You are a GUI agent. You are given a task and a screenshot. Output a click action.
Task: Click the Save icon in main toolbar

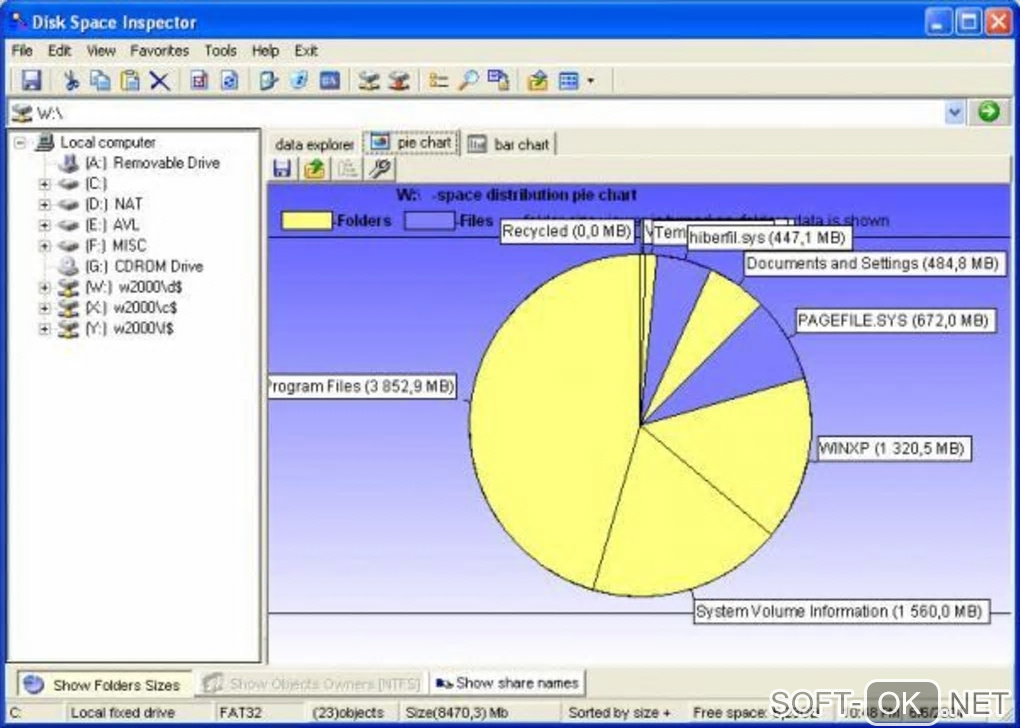(31, 81)
